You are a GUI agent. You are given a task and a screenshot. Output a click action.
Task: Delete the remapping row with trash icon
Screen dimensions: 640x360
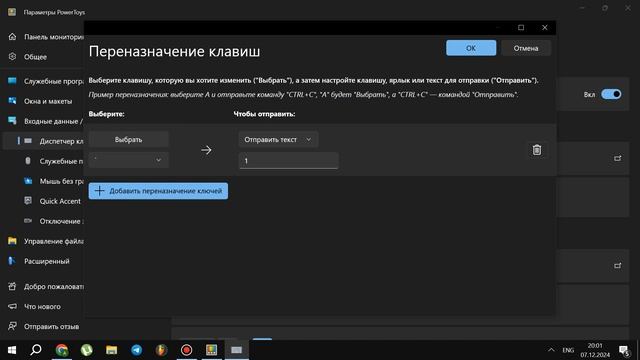tap(537, 150)
